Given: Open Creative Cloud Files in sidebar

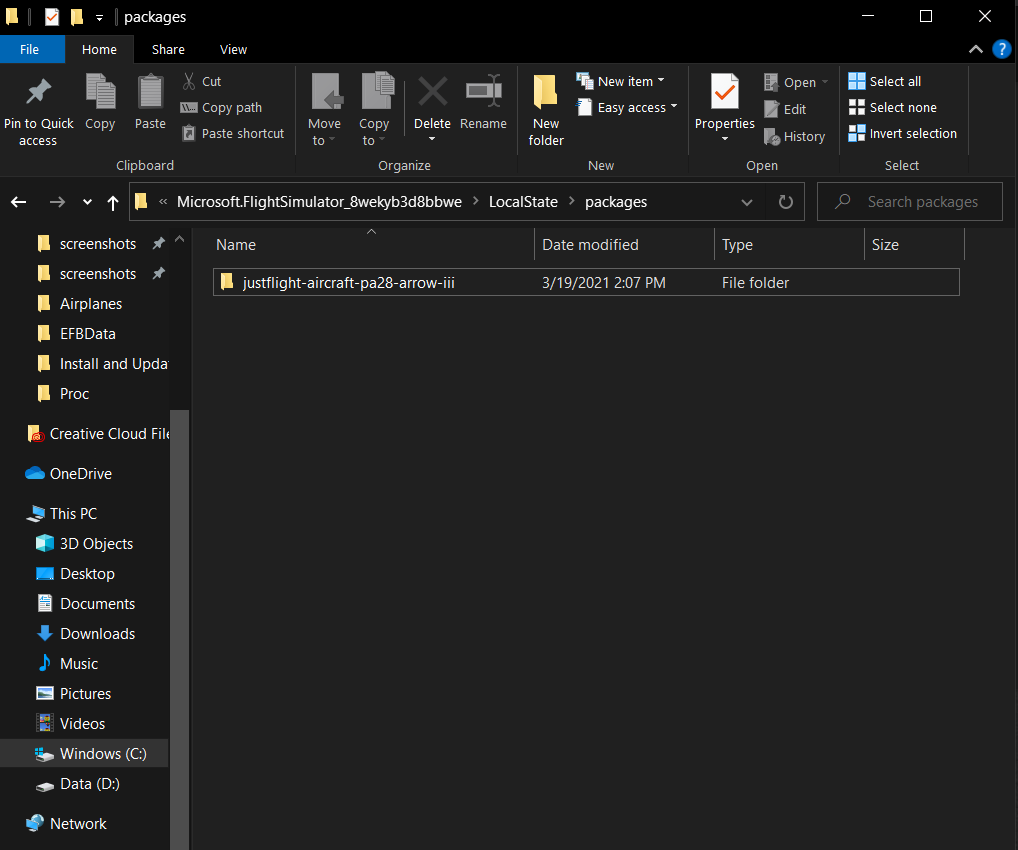Looking at the screenshot, I should (x=97, y=434).
